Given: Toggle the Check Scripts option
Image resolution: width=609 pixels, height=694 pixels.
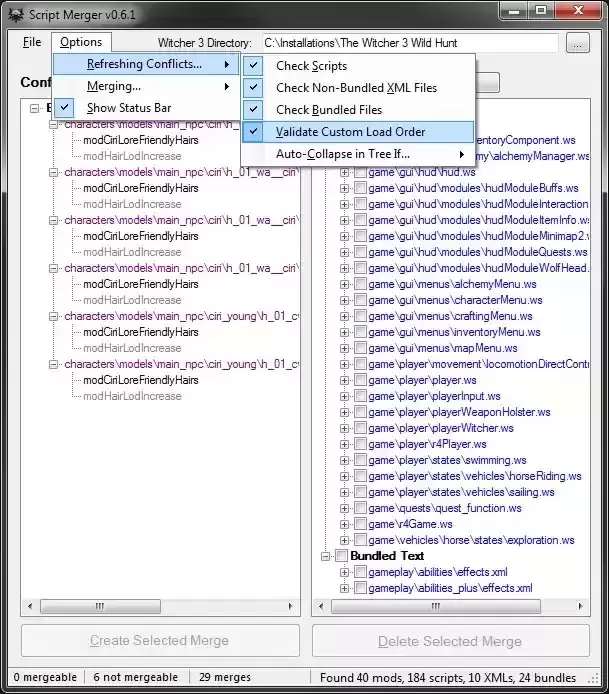Looking at the screenshot, I should (311, 66).
